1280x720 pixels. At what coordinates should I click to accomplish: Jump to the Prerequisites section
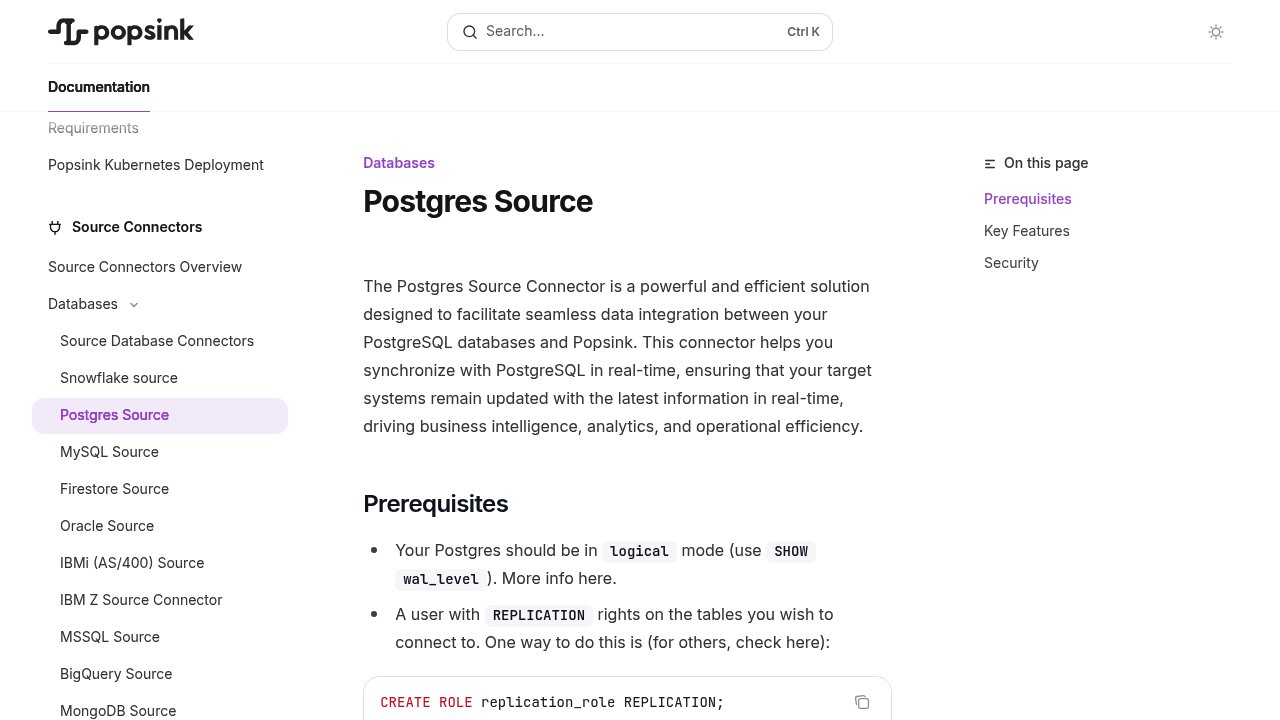(x=1027, y=198)
